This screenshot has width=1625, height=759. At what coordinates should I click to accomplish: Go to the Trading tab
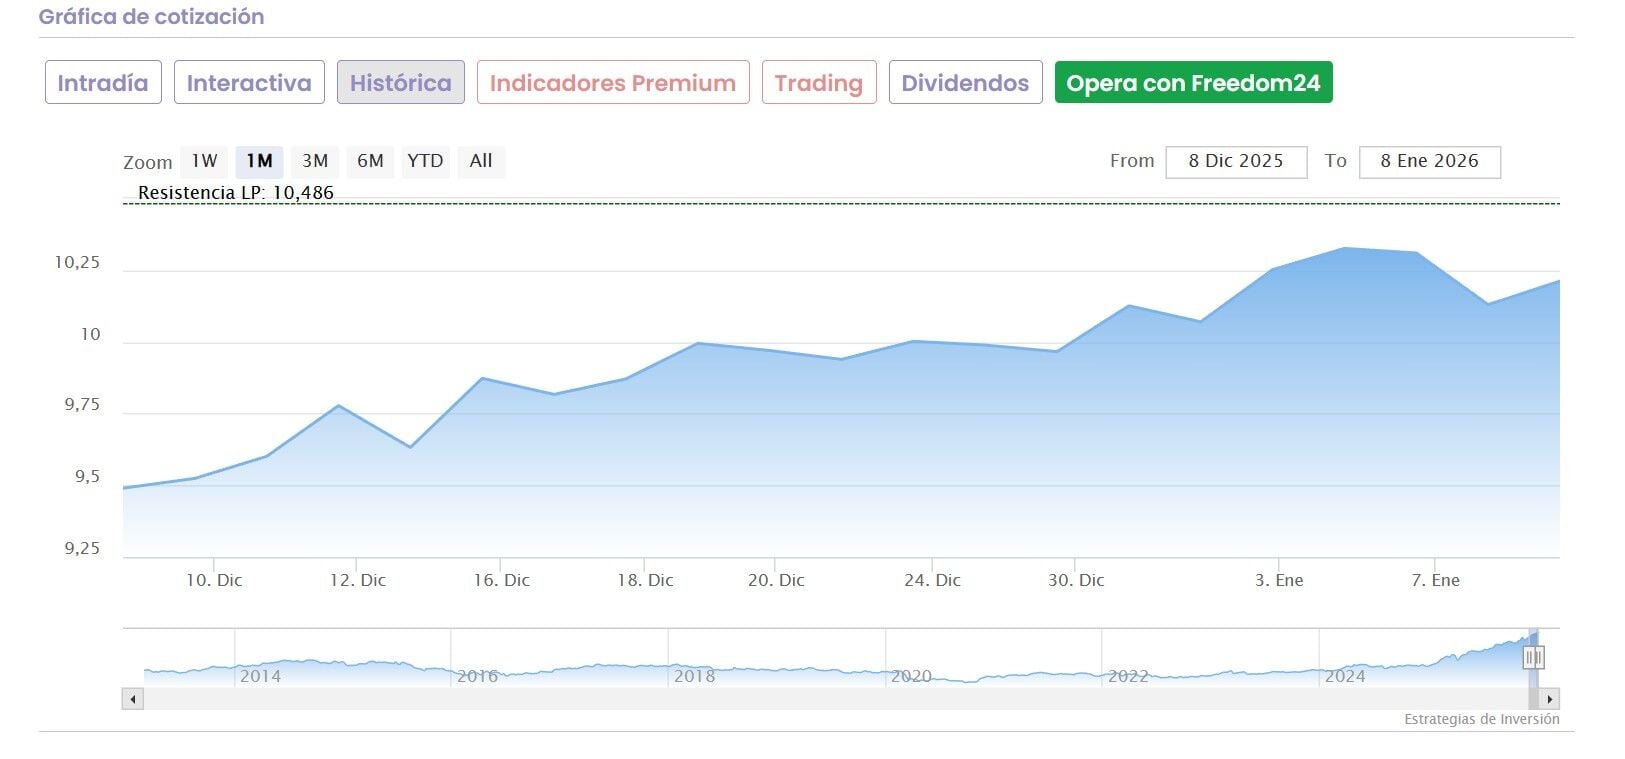tap(818, 83)
